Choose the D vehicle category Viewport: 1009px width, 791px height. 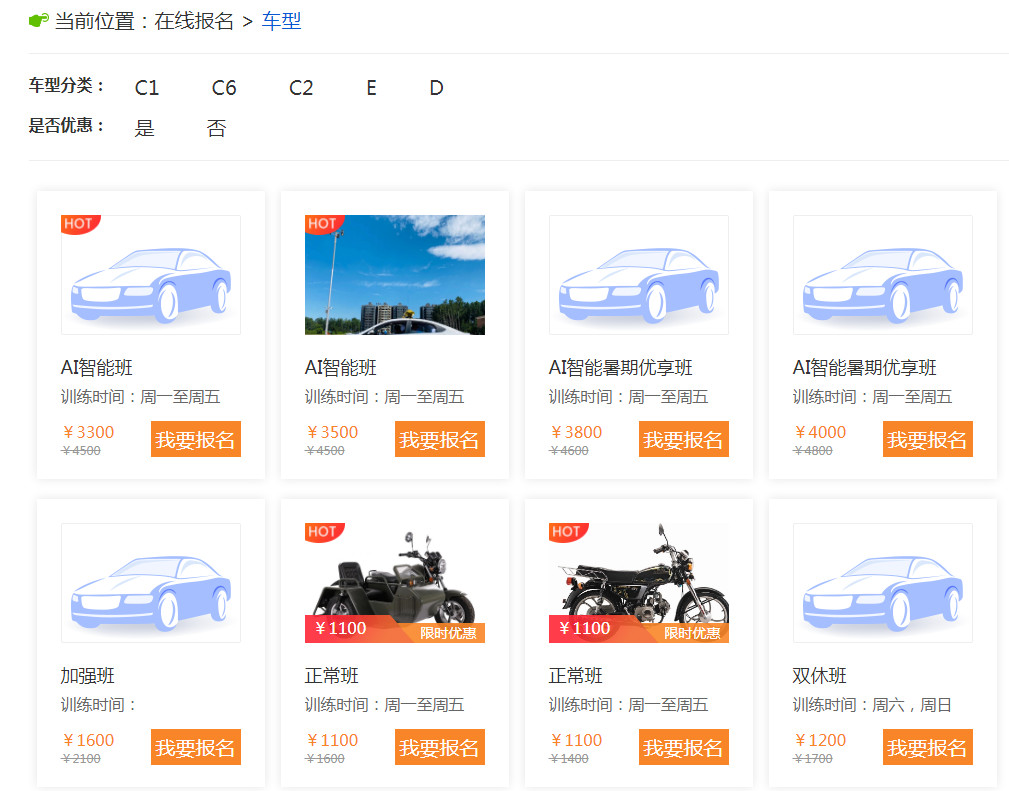pyautogui.click(x=436, y=88)
